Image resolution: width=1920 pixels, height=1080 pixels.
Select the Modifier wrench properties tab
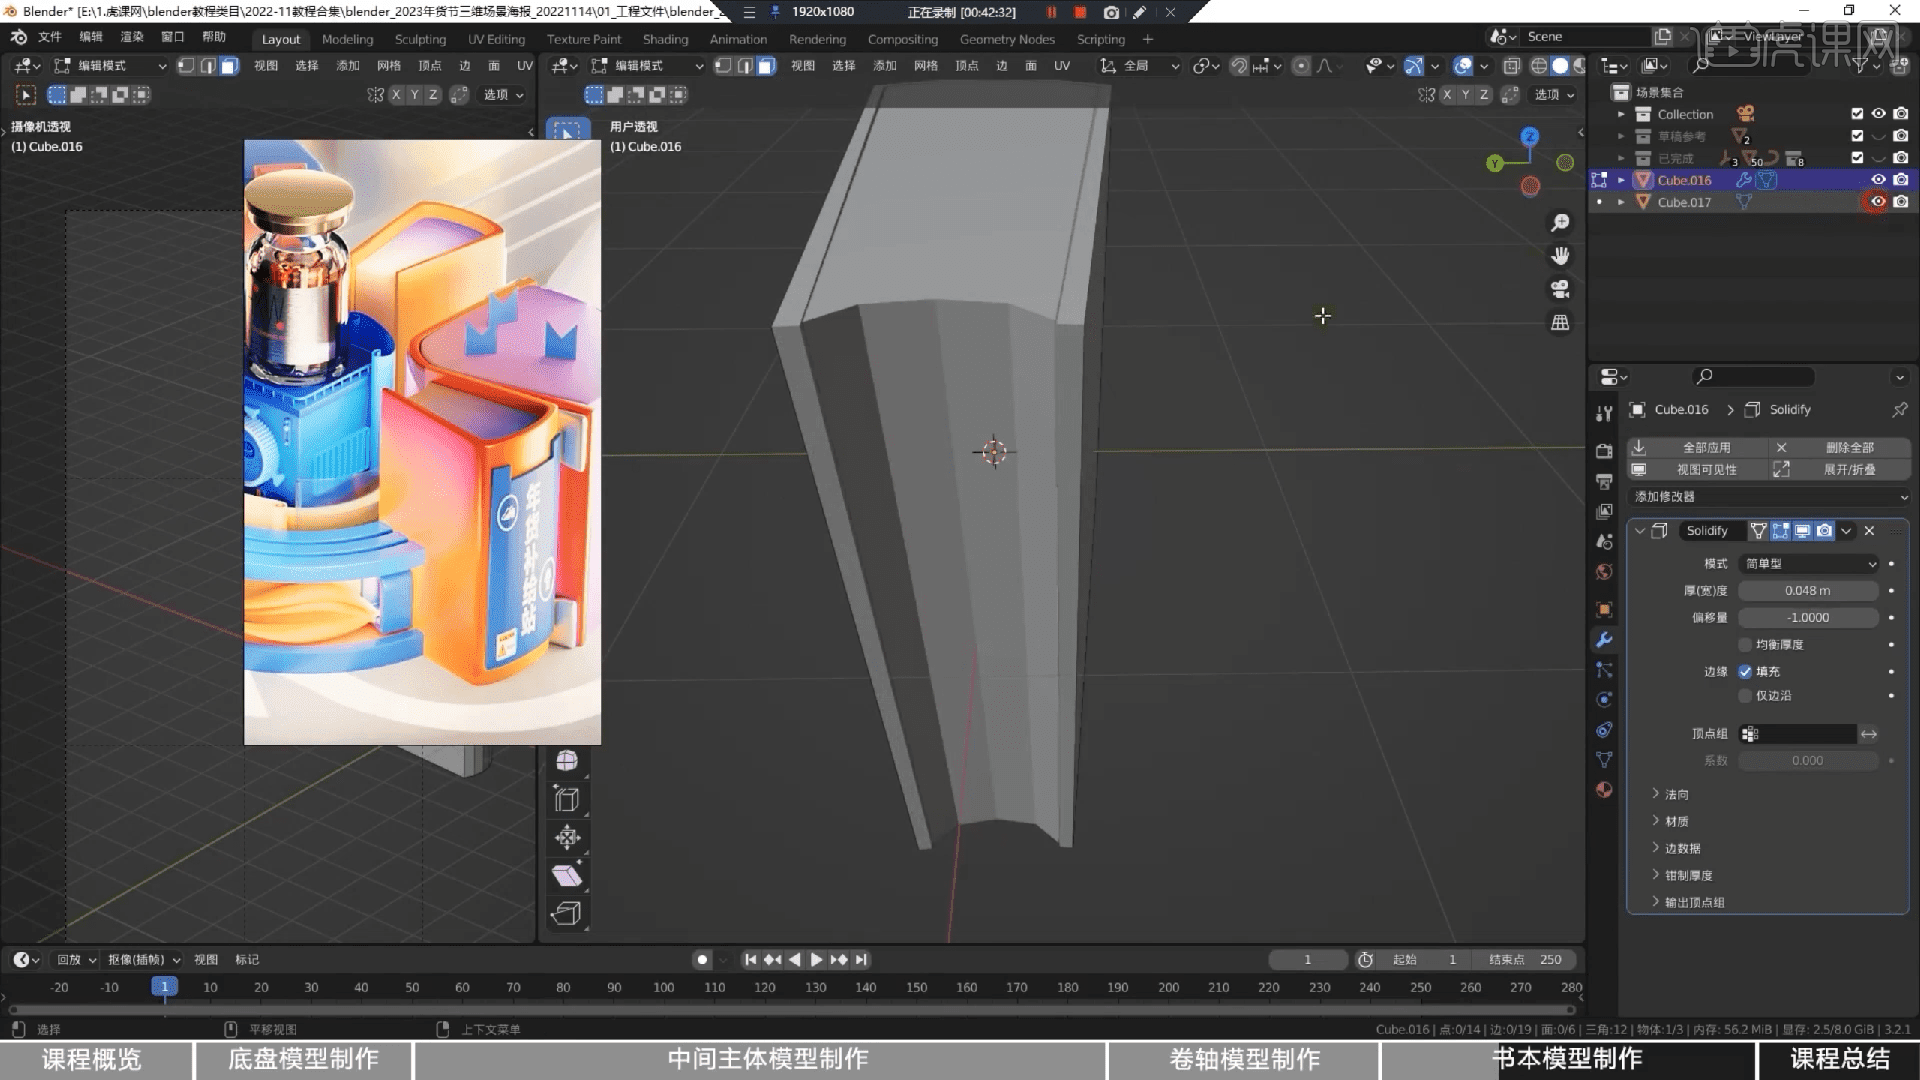[1604, 640]
